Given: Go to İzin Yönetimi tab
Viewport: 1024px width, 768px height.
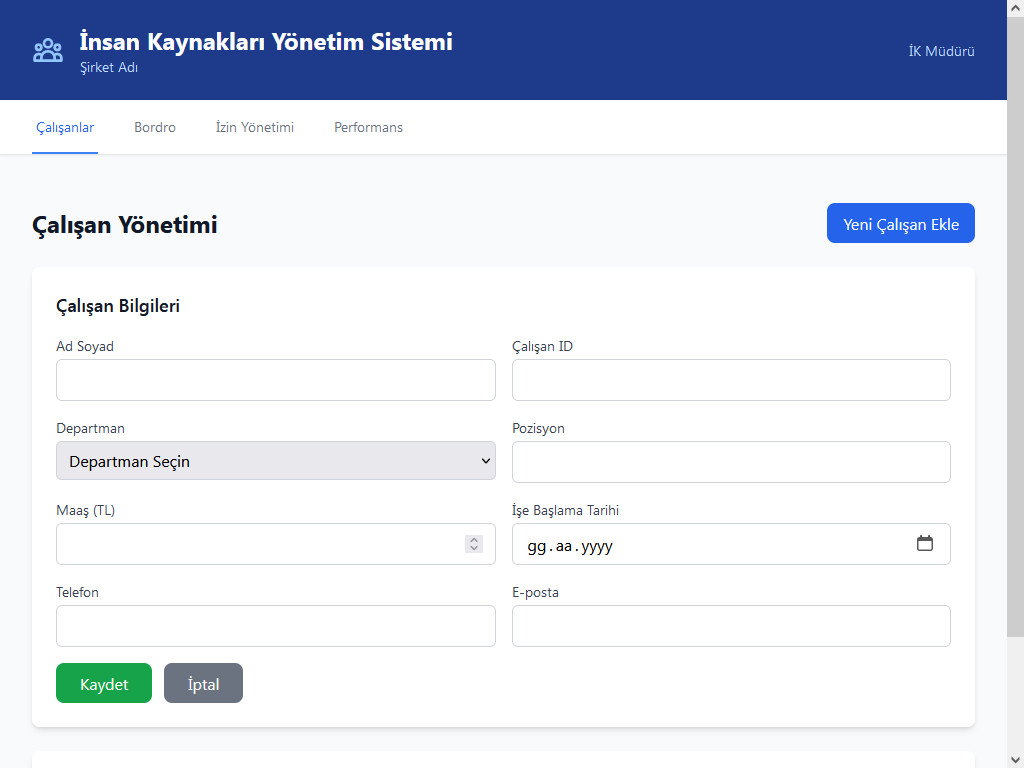Looking at the screenshot, I should click(255, 127).
